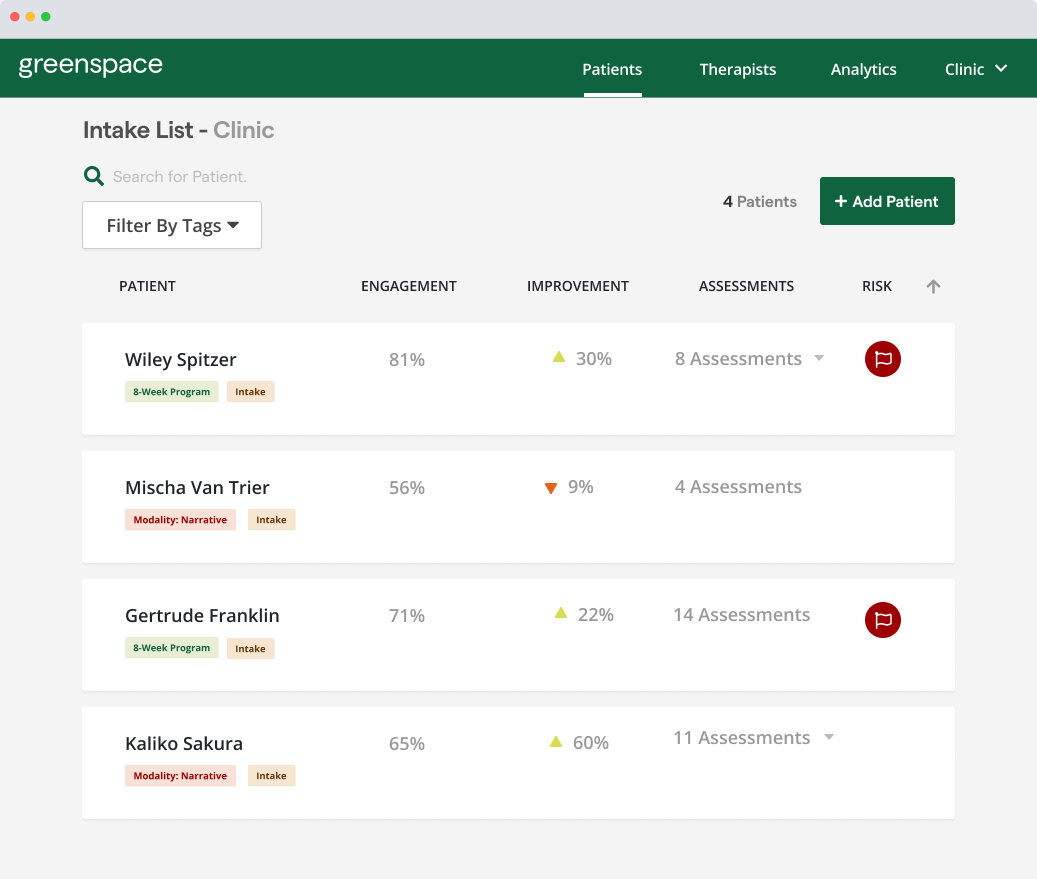Click the Add Patient button
The width and height of the screenshot is (1037, 879).
887,200
